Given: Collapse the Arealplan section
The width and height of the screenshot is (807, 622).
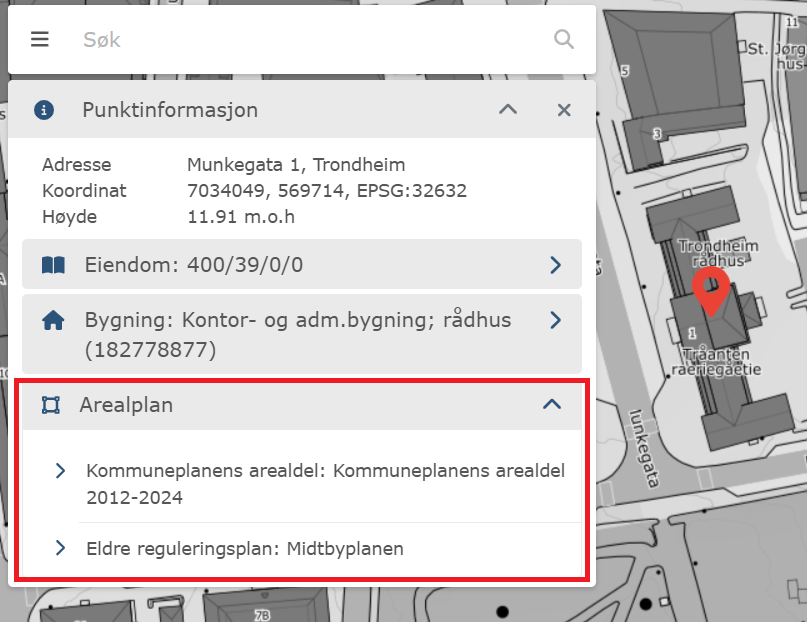Looking at the screenshot, I should coord(552,405).
